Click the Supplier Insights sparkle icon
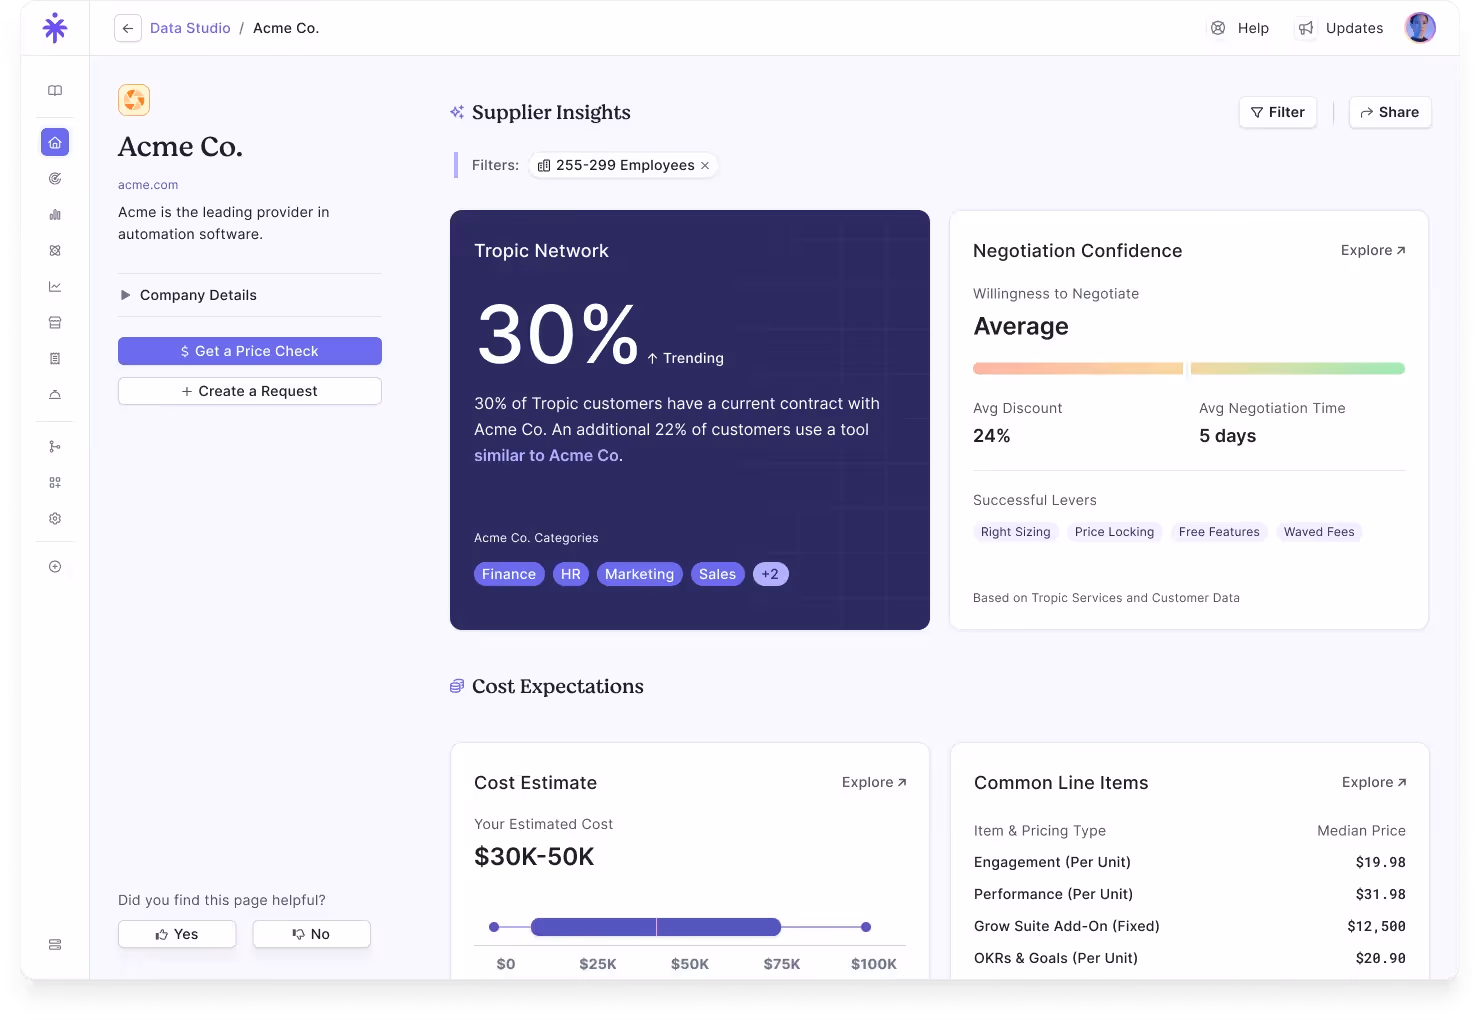The width and height of the screenshot is (1480, 1020). pyautogui.click(x=457, y=112)
